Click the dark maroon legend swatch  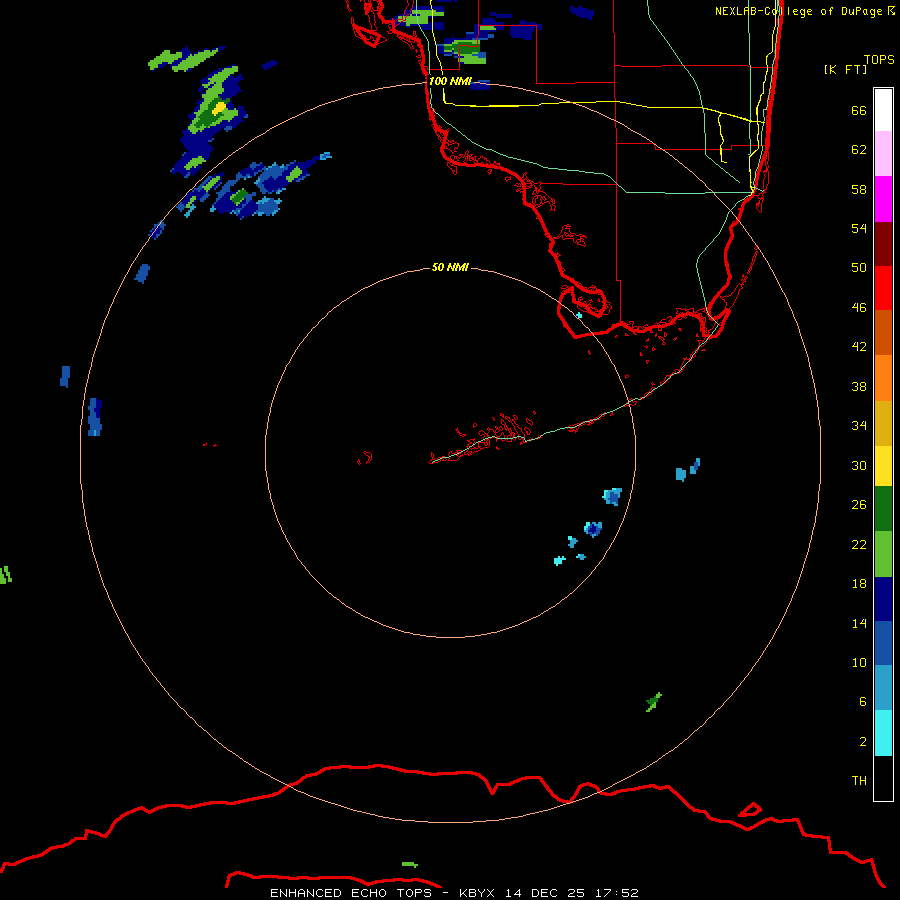coord(883,244)
